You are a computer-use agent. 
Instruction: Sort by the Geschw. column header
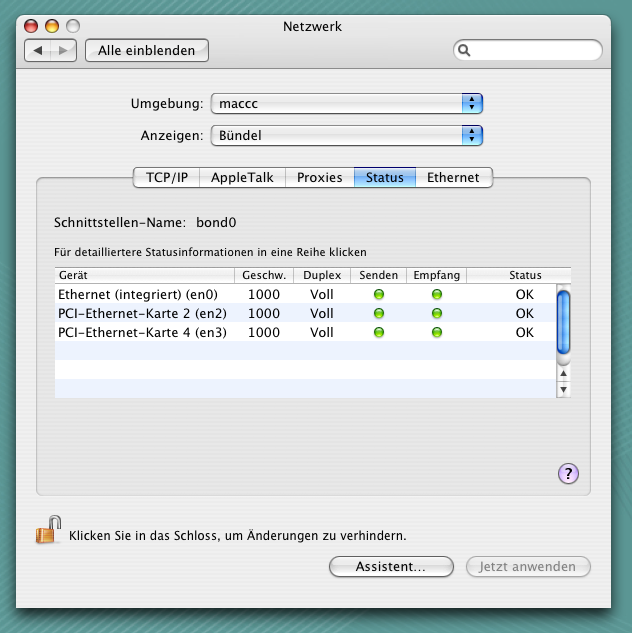pyautogui.click(x=264, y=275)
